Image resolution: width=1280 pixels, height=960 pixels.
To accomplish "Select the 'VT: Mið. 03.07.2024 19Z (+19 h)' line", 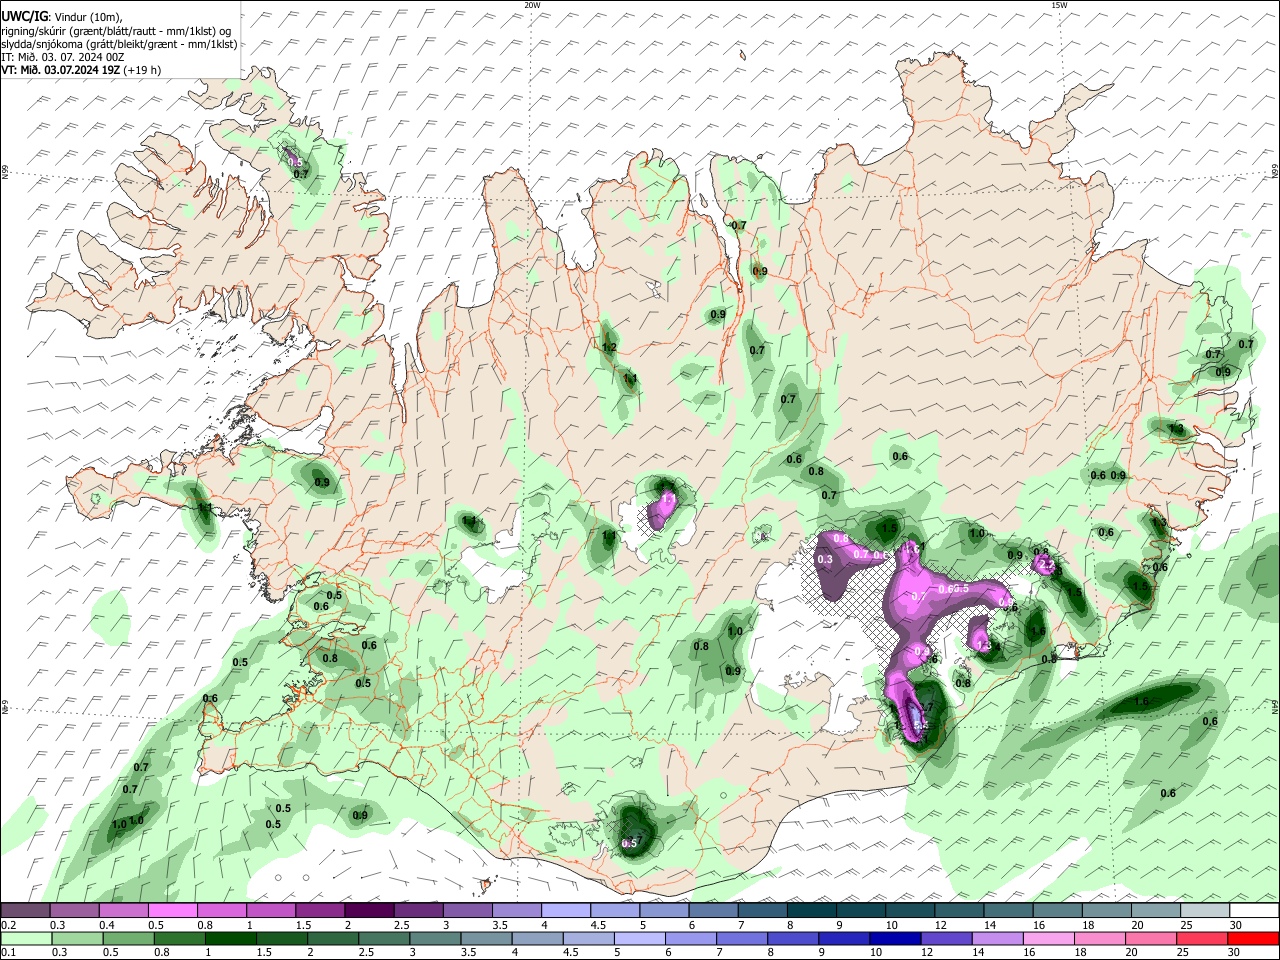I will [x=81, y=70].
